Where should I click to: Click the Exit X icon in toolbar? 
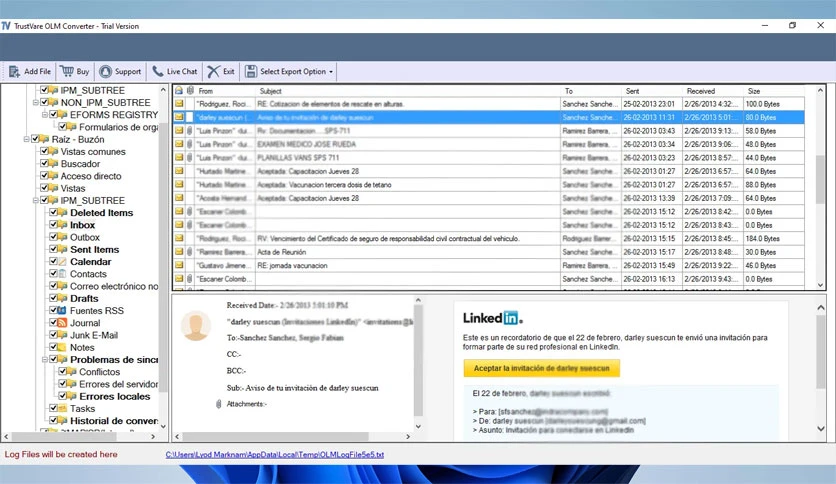pos(214,71)
